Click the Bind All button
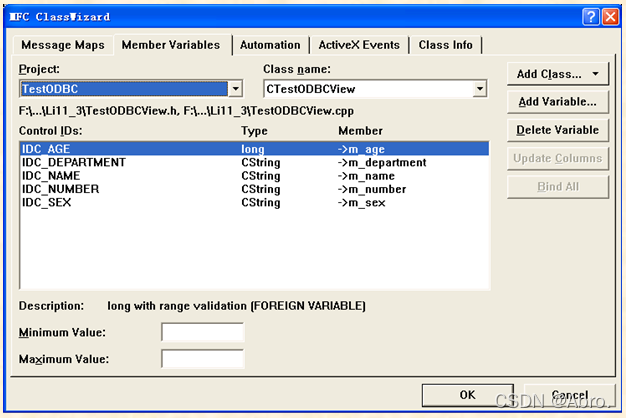626x418 pixels. click(x=558, y=186)
